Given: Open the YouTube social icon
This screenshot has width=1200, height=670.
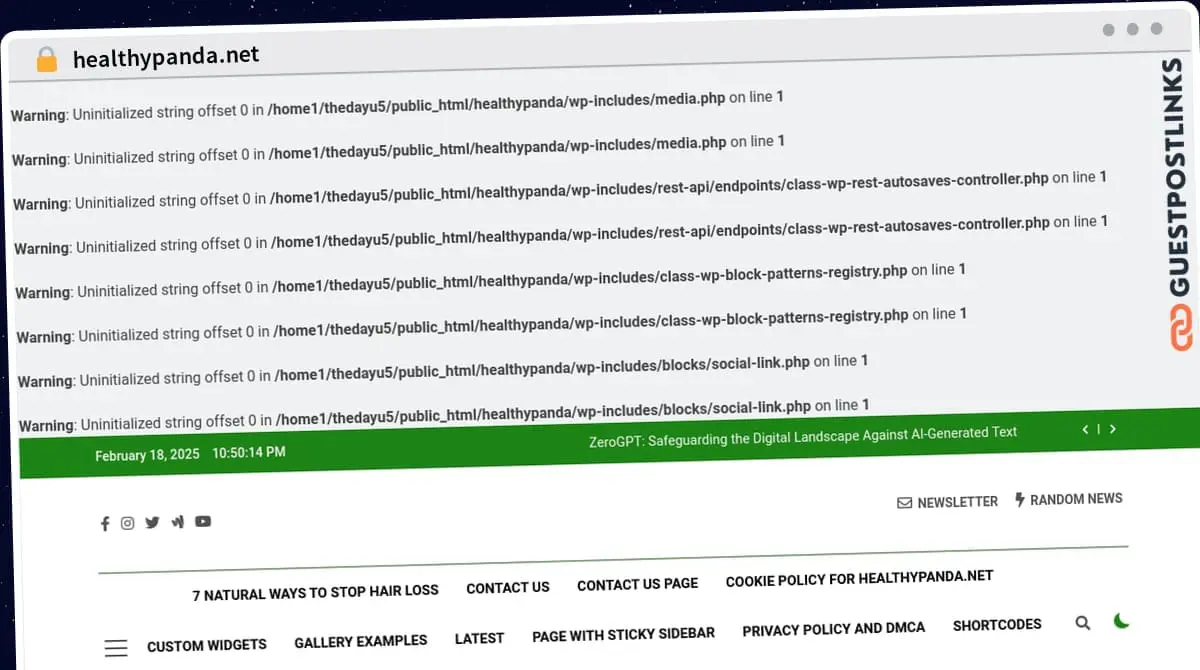Looking at the screenshot, I should point(203,521).
